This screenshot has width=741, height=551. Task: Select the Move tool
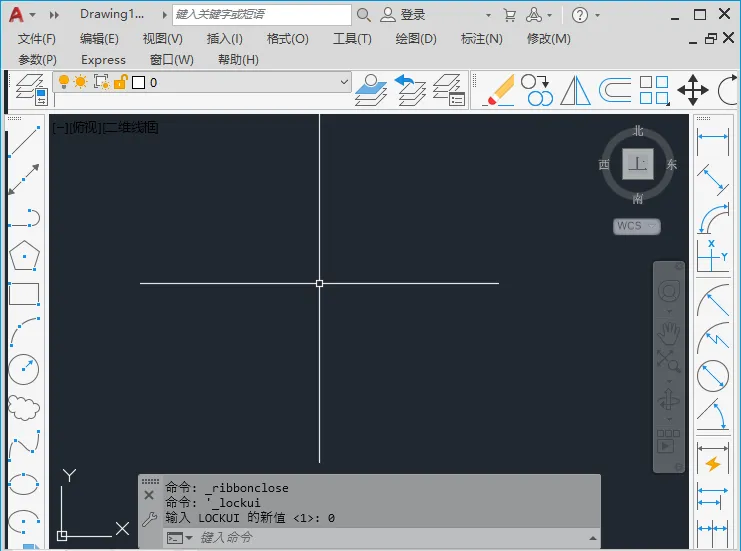(x=693, y=89)
